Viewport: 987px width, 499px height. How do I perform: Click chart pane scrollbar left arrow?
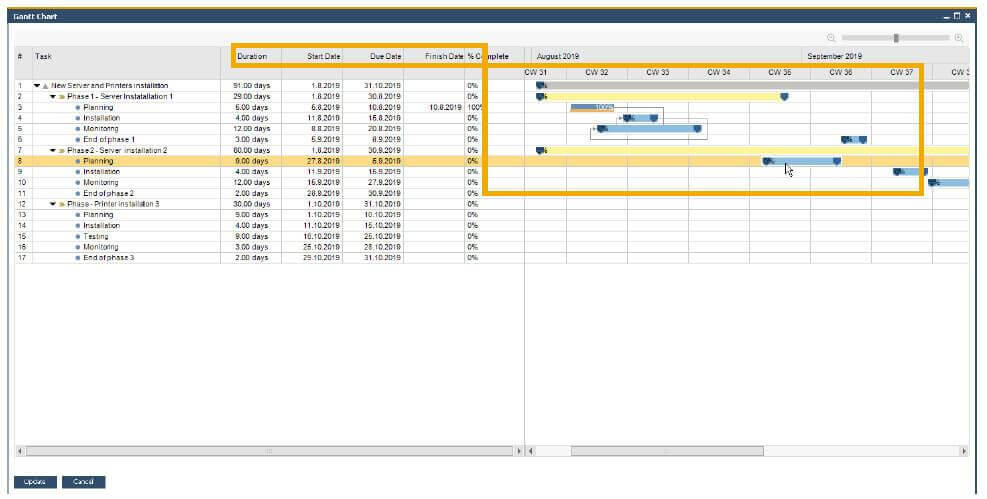[531, 451]
